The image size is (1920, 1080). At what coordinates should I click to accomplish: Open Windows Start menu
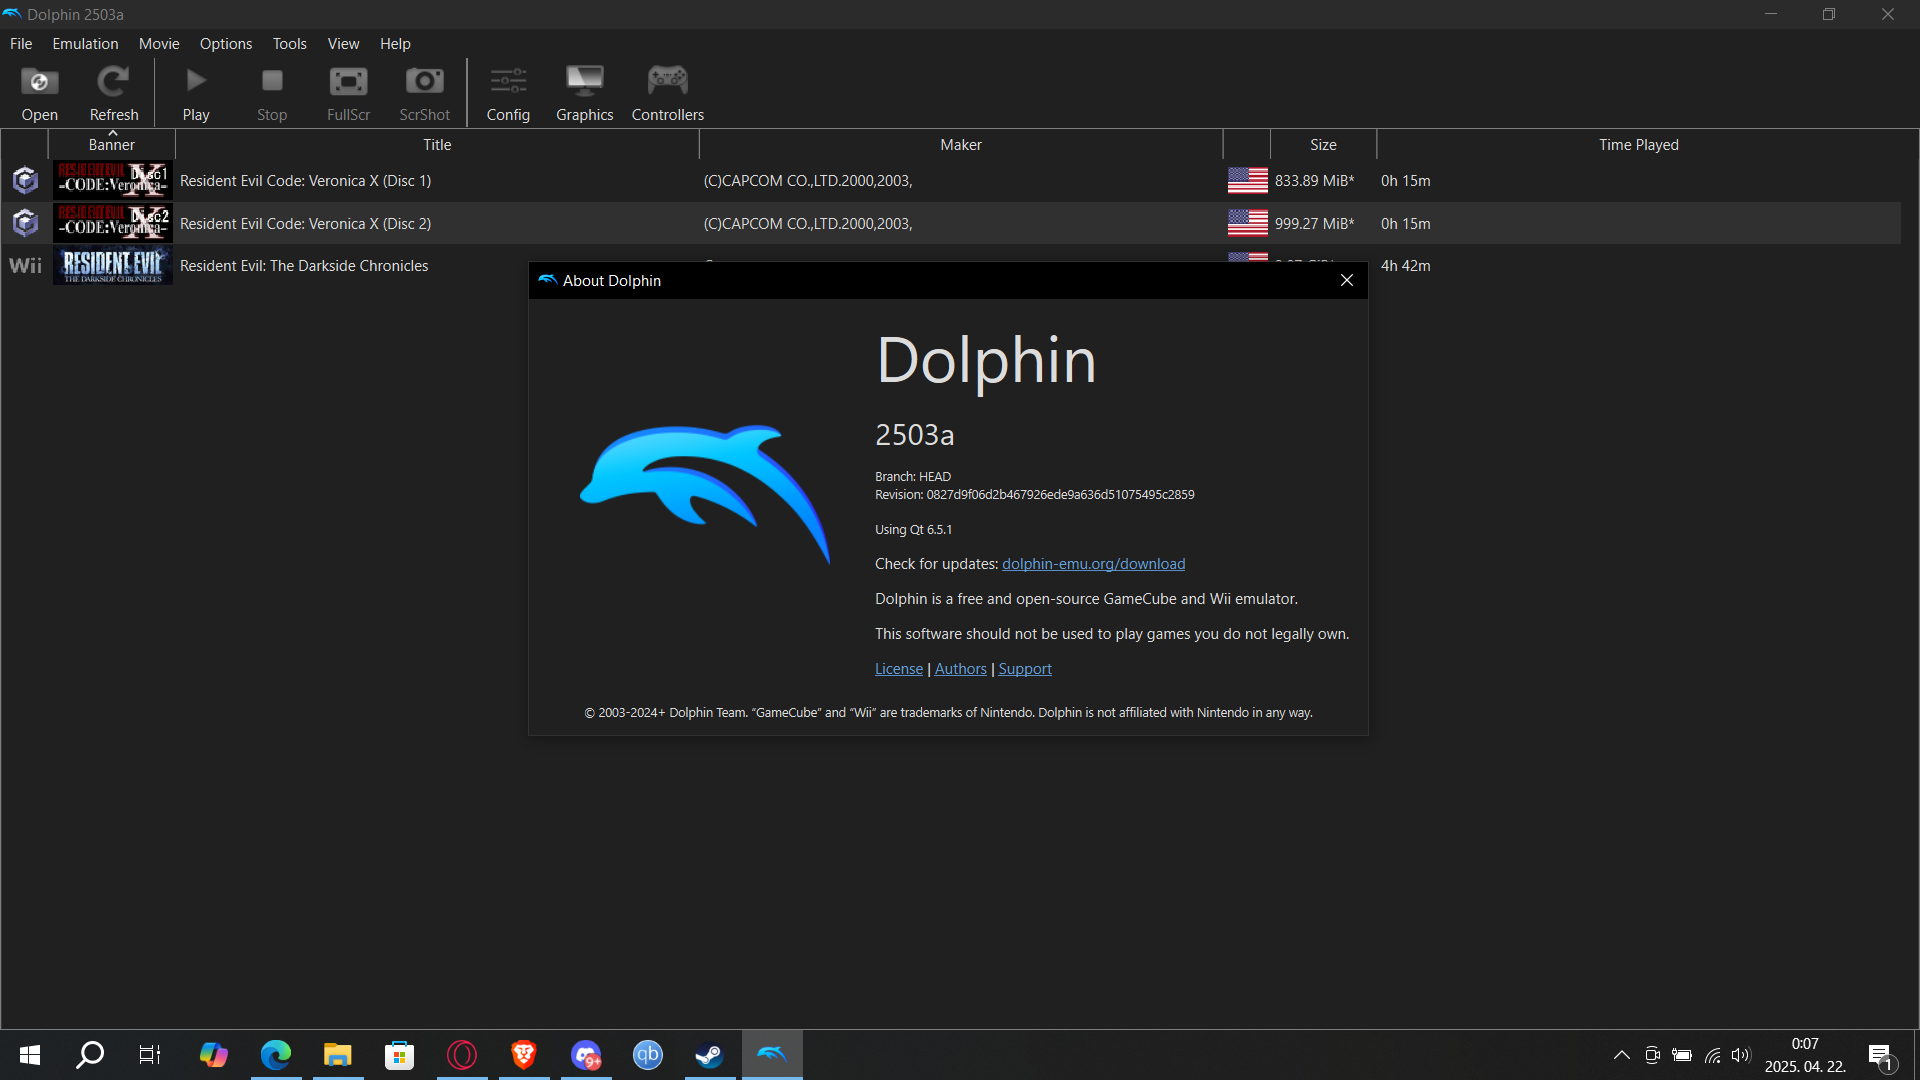click(29, 1055)
